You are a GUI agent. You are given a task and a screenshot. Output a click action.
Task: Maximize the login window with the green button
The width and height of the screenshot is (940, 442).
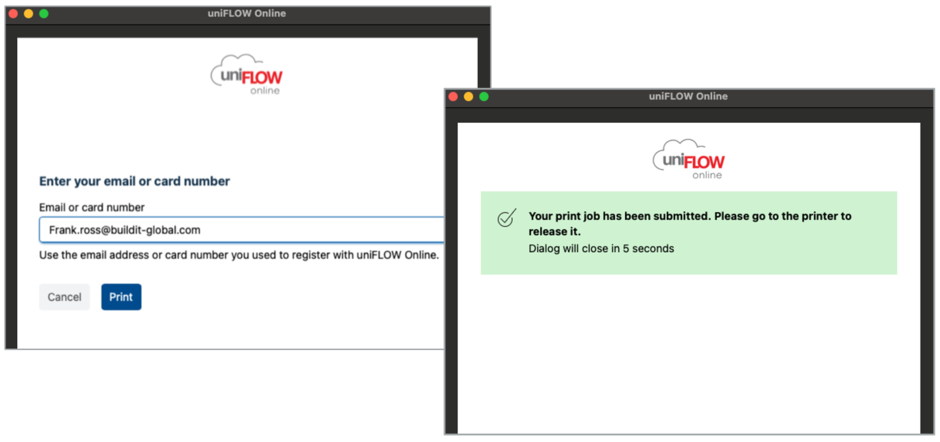pyautogui.click(x=44, y=14)
